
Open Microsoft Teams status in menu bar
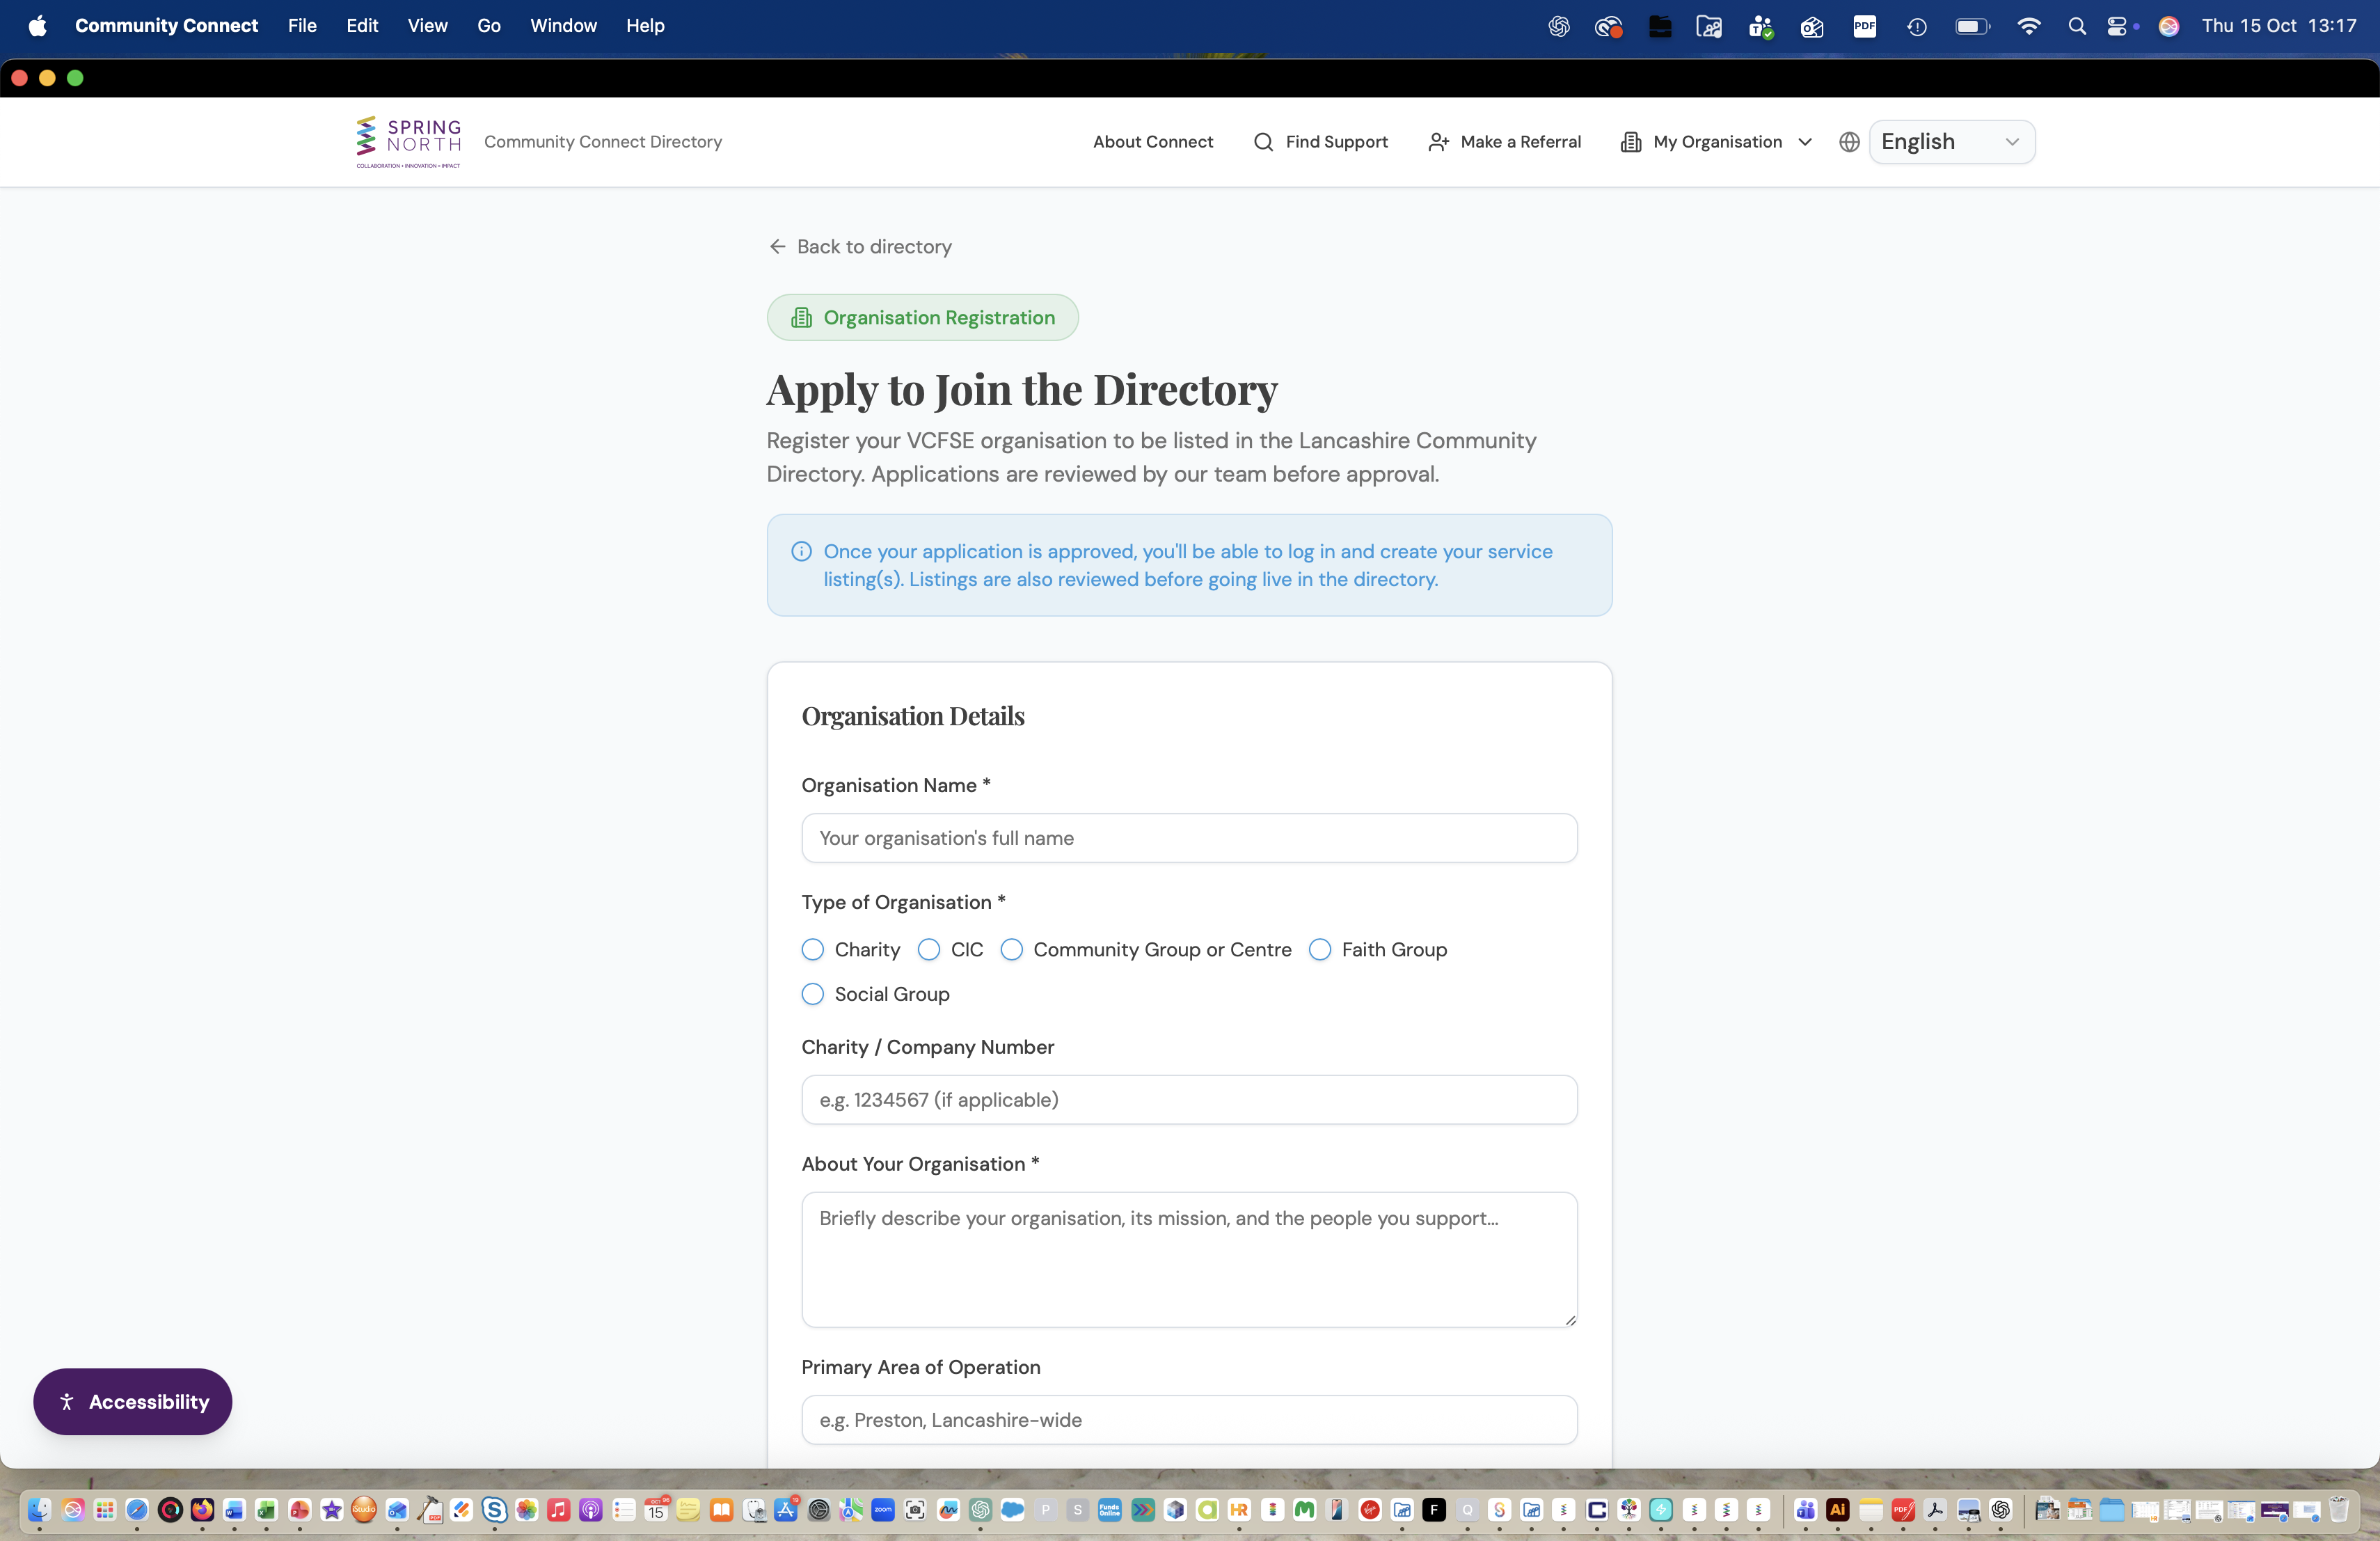tap(1760, 26)
